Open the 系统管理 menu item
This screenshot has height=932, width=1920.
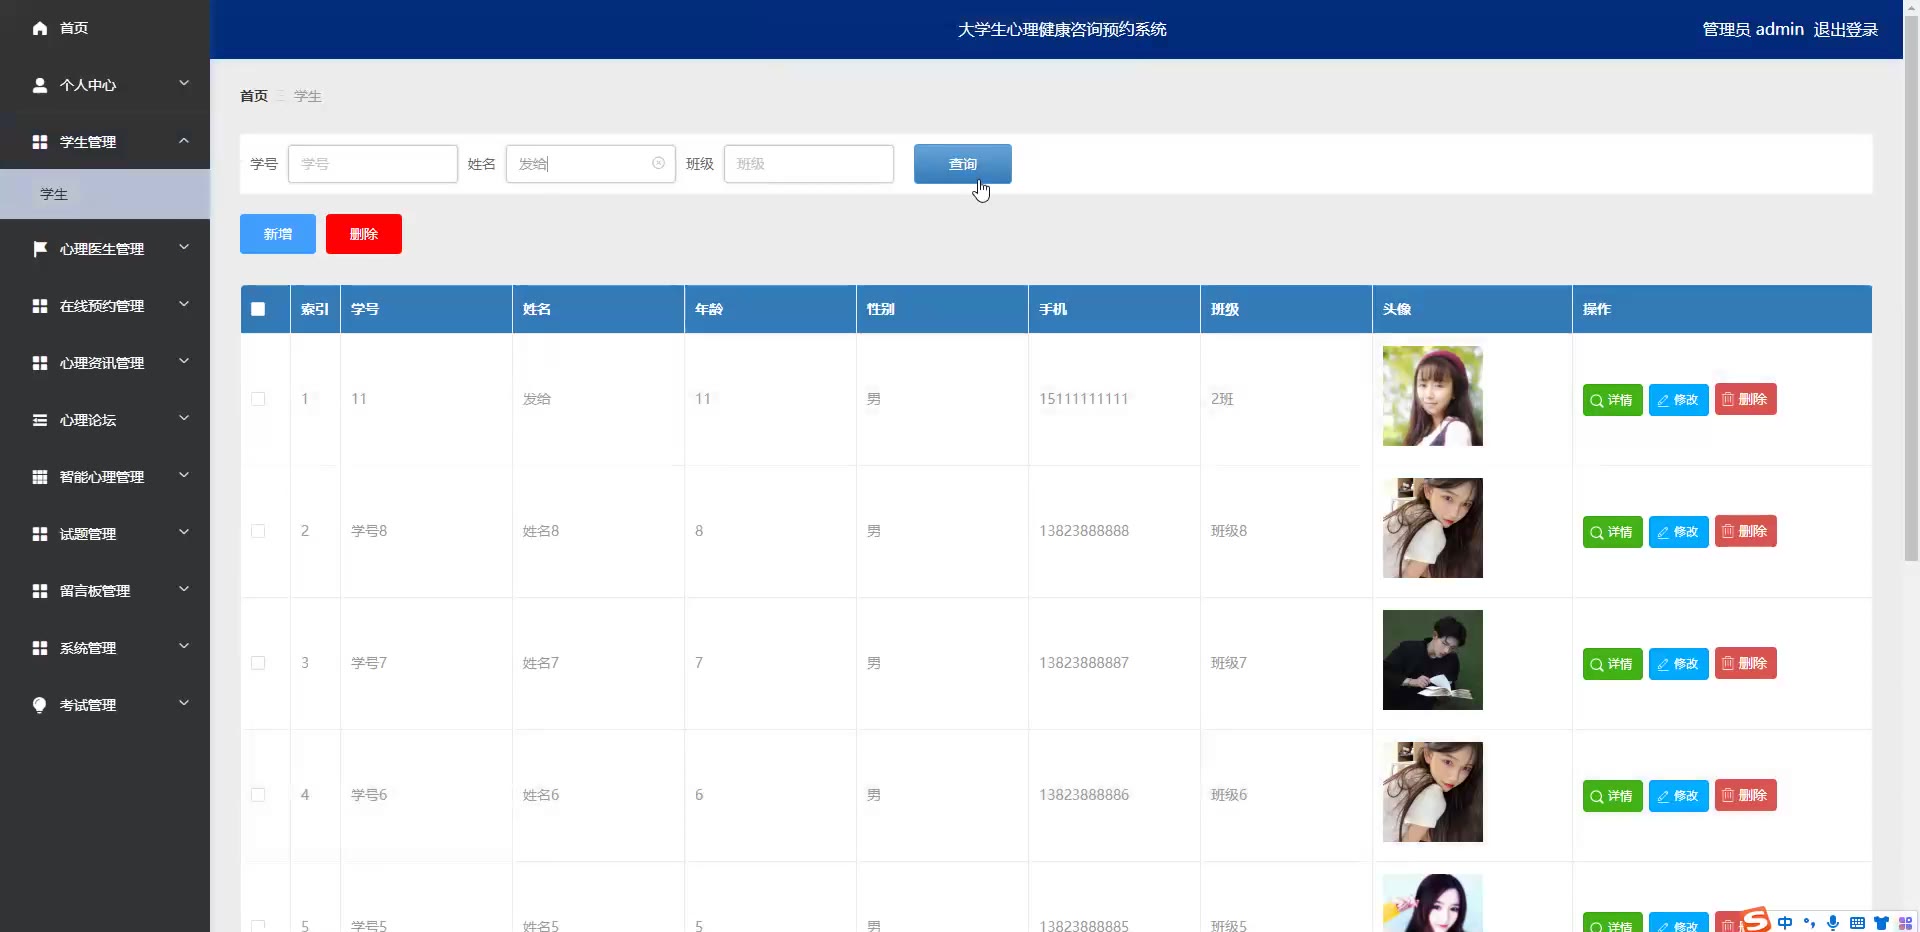[x=105, y=648]
